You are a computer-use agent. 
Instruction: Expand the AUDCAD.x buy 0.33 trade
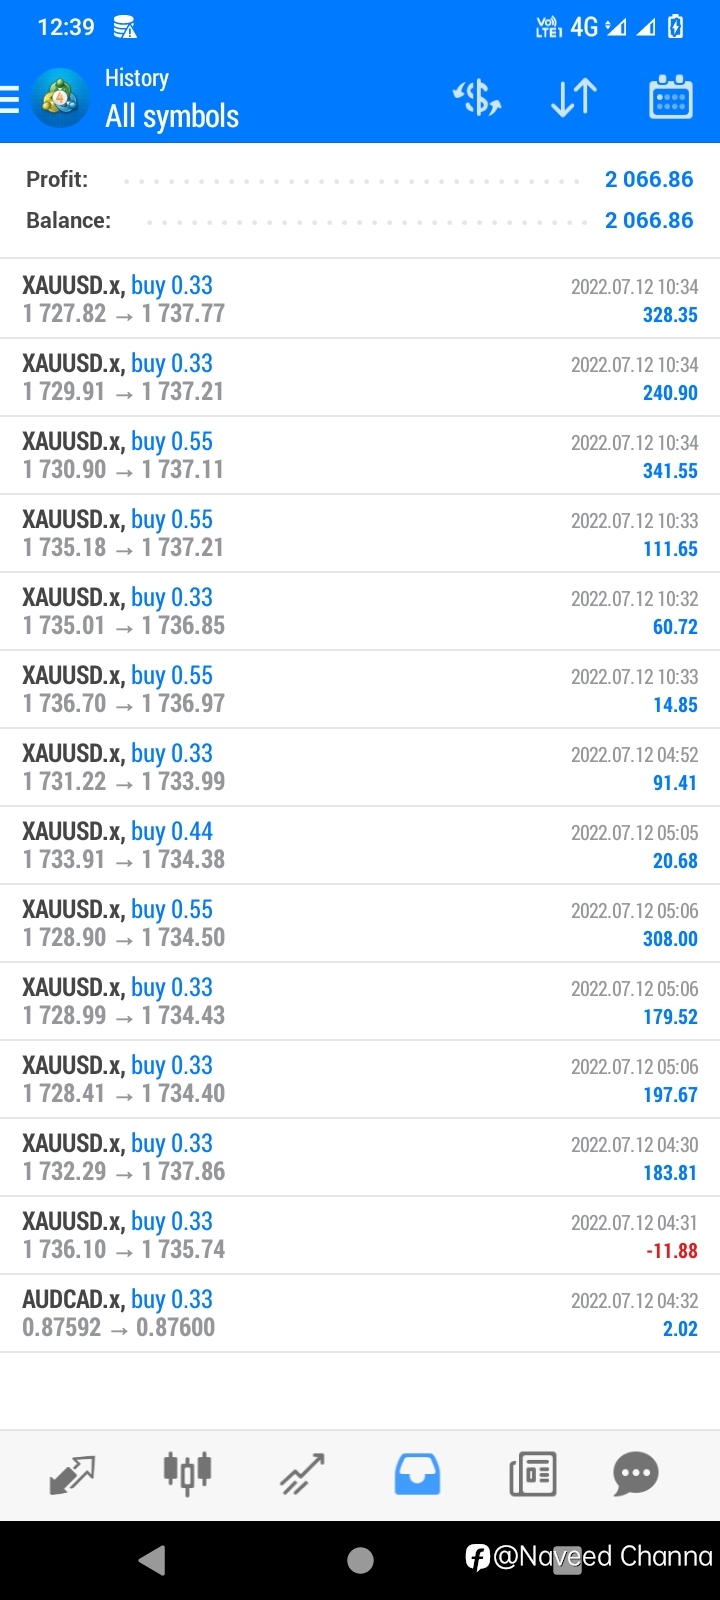click(360, 1313)
